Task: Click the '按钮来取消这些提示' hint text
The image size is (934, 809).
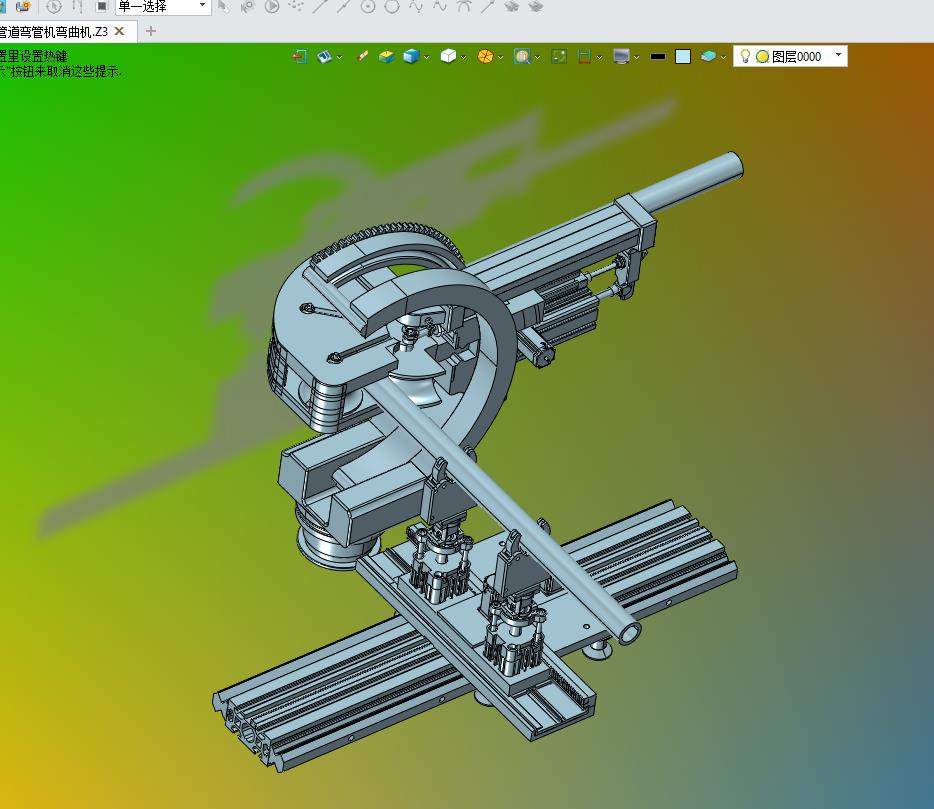Action: pyautogui.click(x=64, y=71)
